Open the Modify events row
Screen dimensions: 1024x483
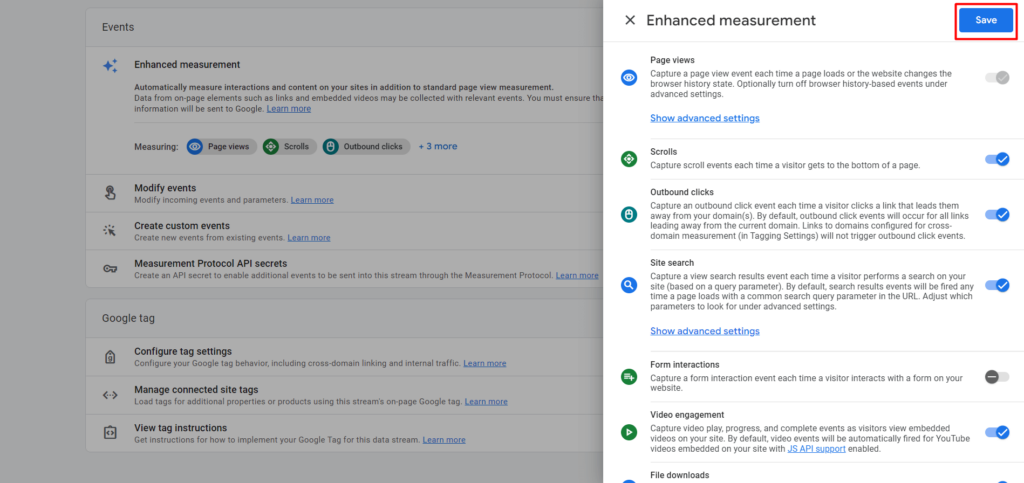point(345,193)
